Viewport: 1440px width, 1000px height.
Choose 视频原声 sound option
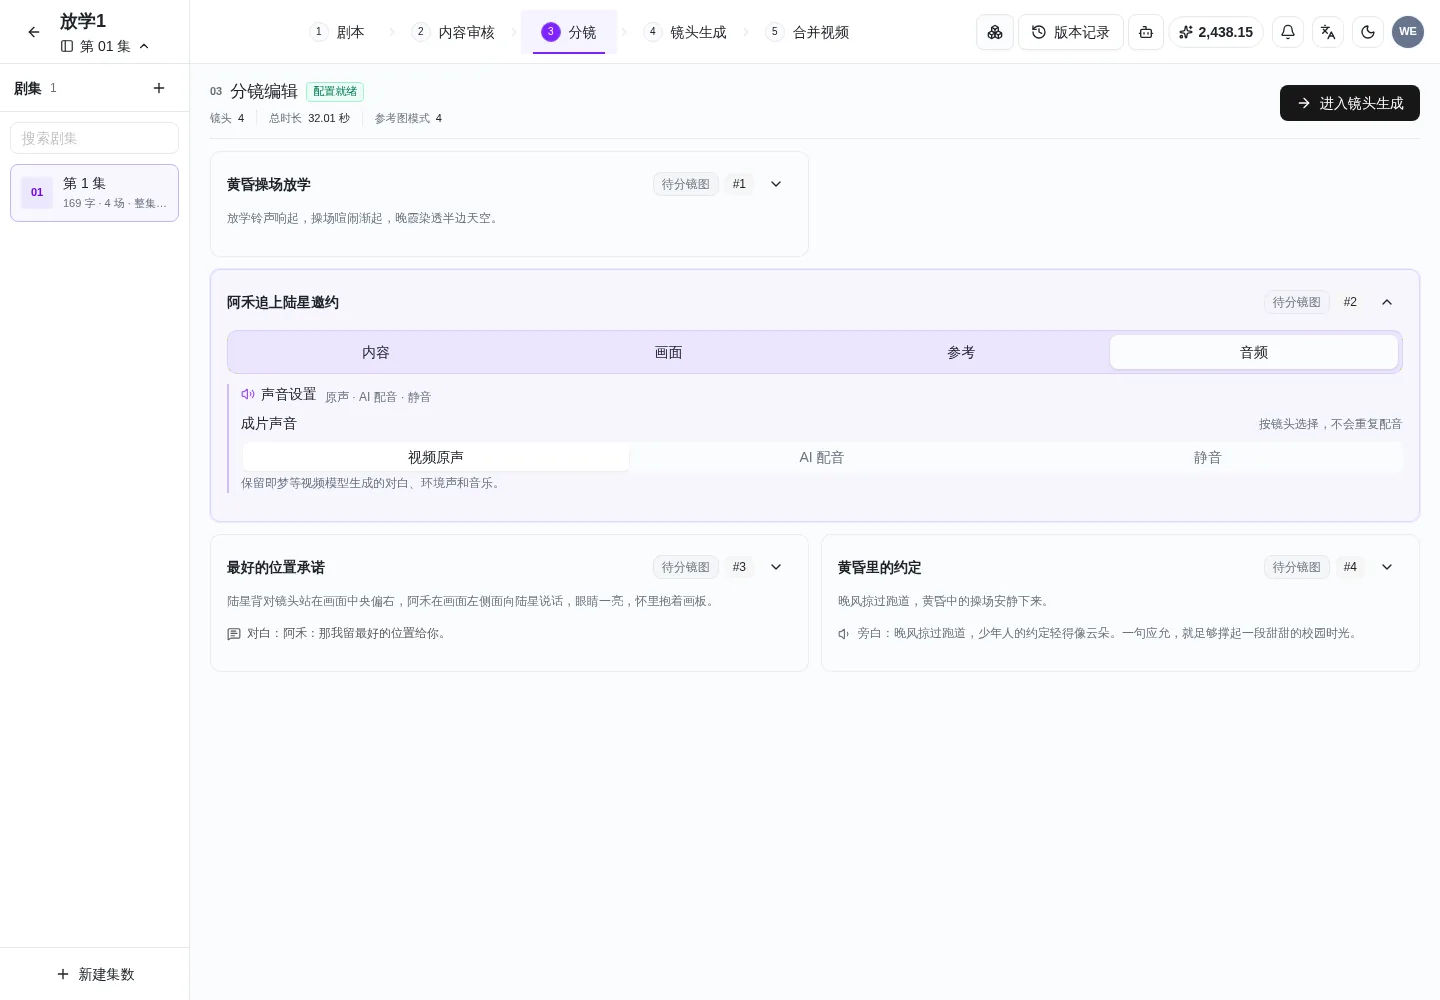point(436,457)
